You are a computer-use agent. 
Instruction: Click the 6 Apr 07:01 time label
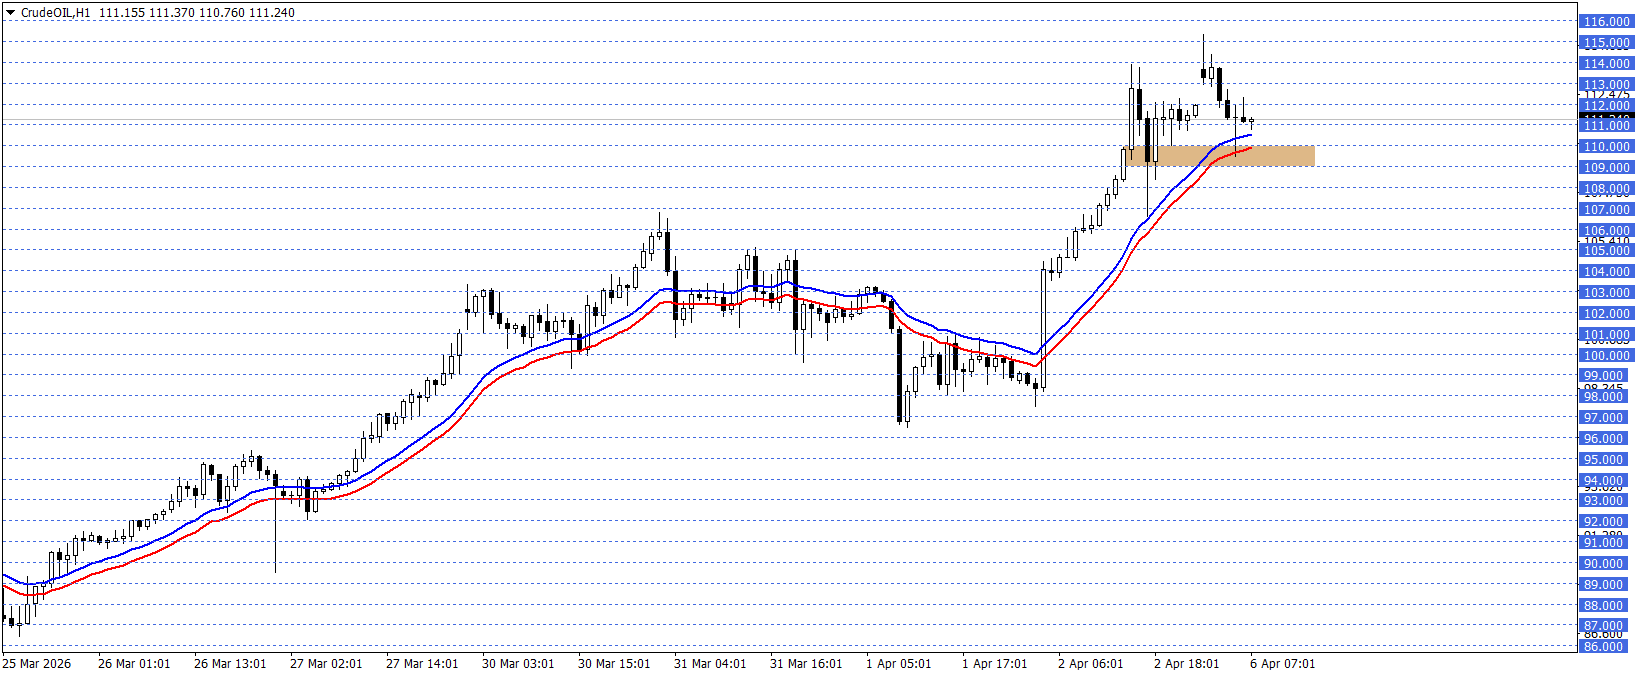[x=1282, y=664]
